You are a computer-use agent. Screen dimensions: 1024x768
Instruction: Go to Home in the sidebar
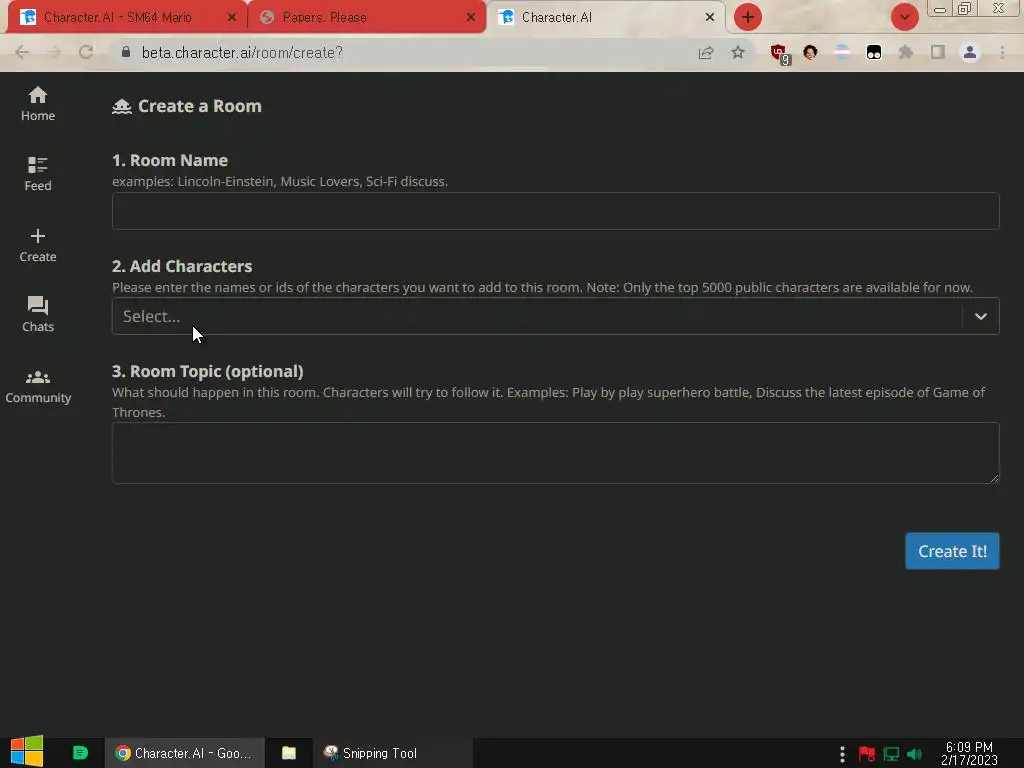(38, 104)
